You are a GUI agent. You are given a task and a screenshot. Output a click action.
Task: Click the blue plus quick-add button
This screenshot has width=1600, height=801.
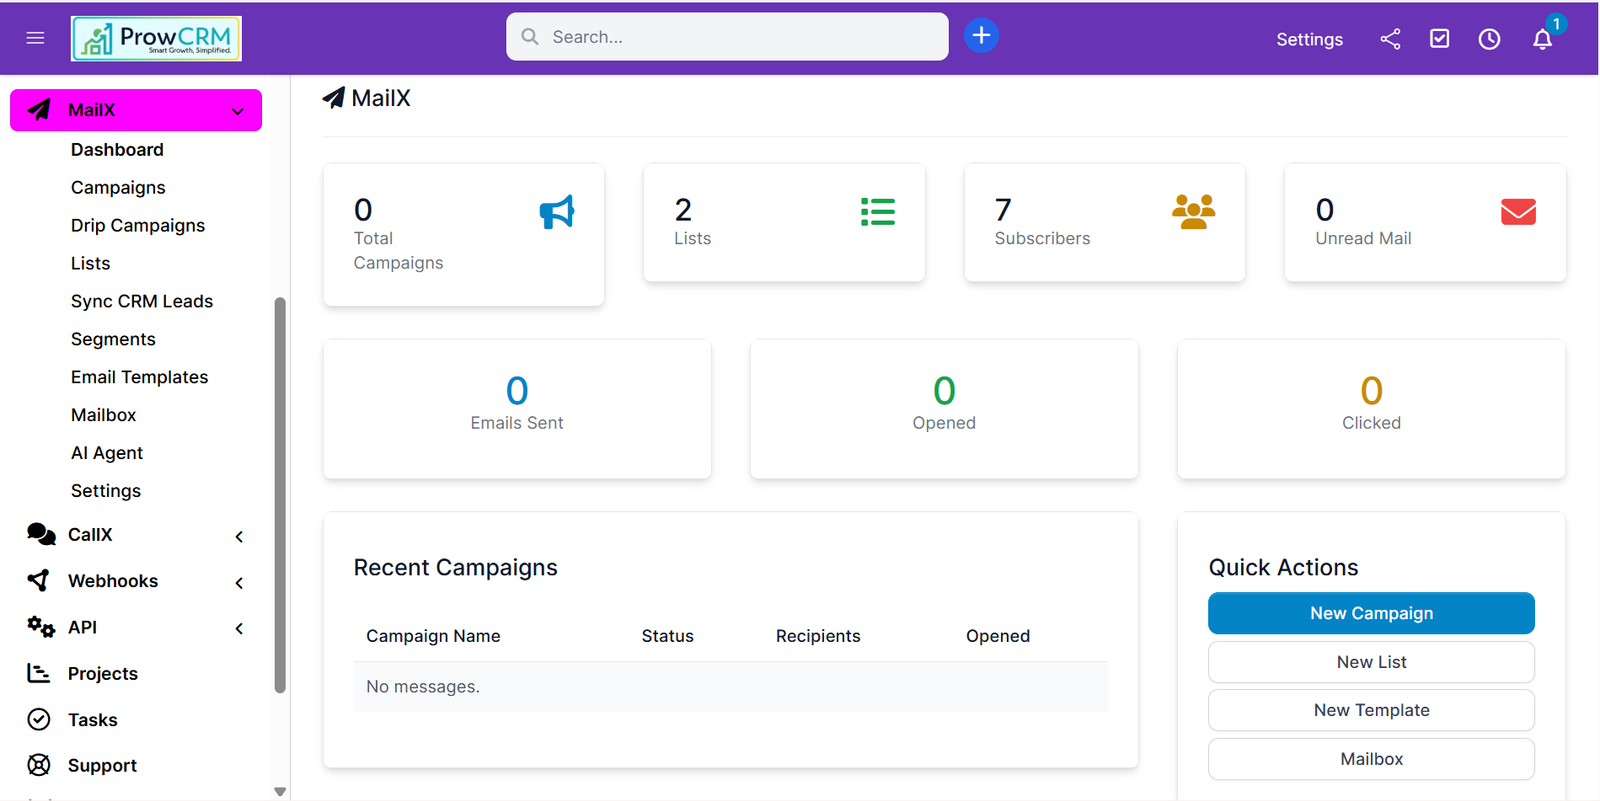pyautogui.click(x=981, y=36)
